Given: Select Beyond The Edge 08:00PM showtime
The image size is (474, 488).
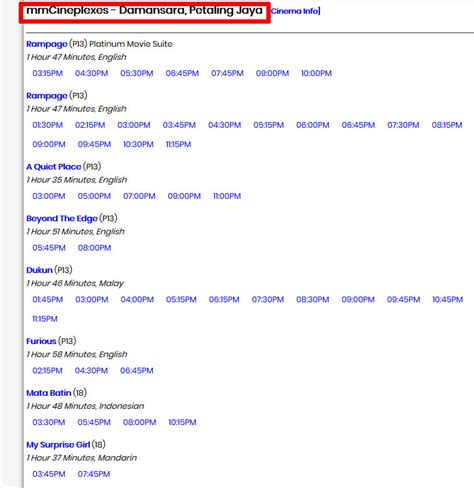Looking at the screenshot, I should [x=94, y=248].
